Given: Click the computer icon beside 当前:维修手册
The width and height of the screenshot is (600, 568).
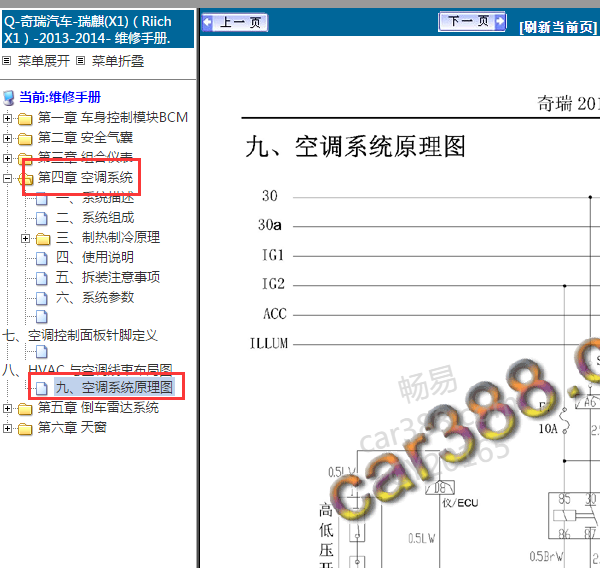Looking at the screenshot, I should (9, 98).
